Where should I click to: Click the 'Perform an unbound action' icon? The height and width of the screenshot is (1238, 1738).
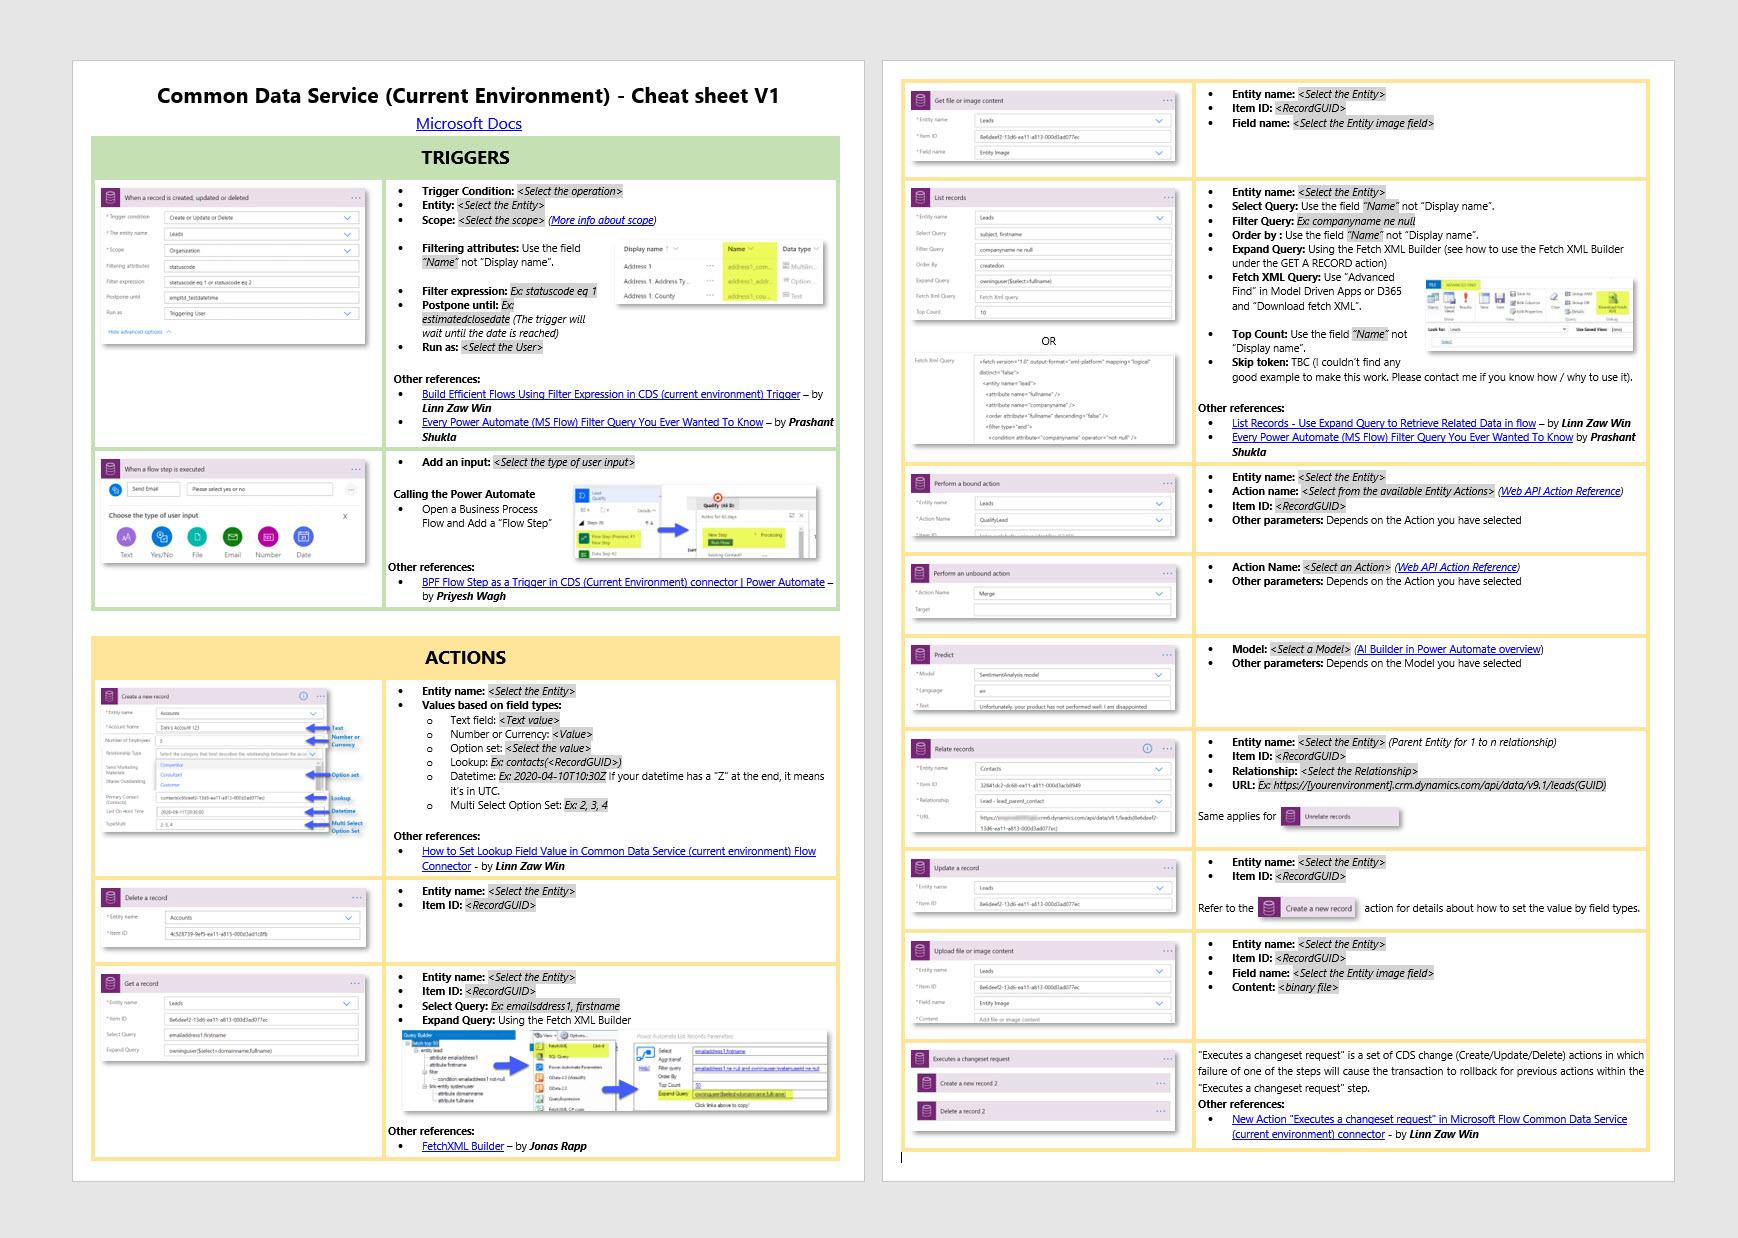pos(921,573)
